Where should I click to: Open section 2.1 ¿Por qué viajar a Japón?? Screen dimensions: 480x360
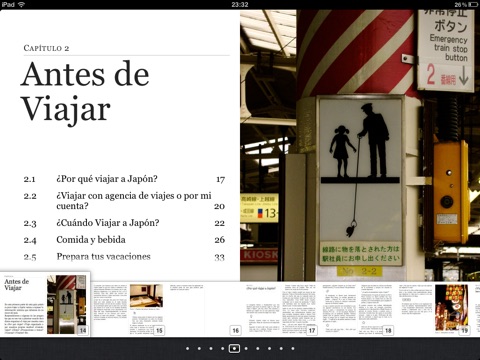(x=124, y=179)
